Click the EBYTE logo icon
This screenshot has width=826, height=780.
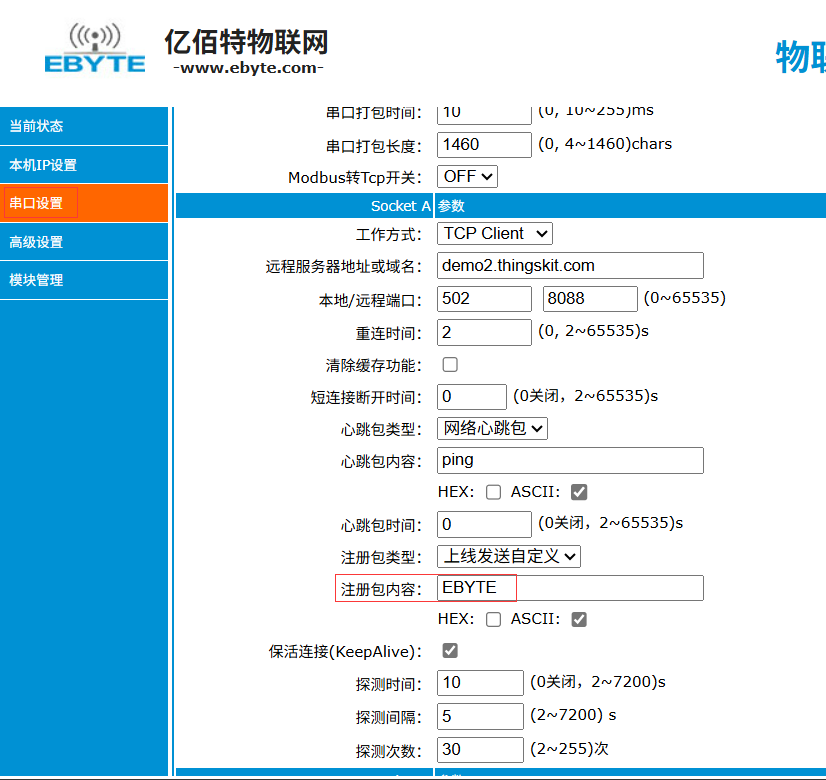[x=95, y=49]
